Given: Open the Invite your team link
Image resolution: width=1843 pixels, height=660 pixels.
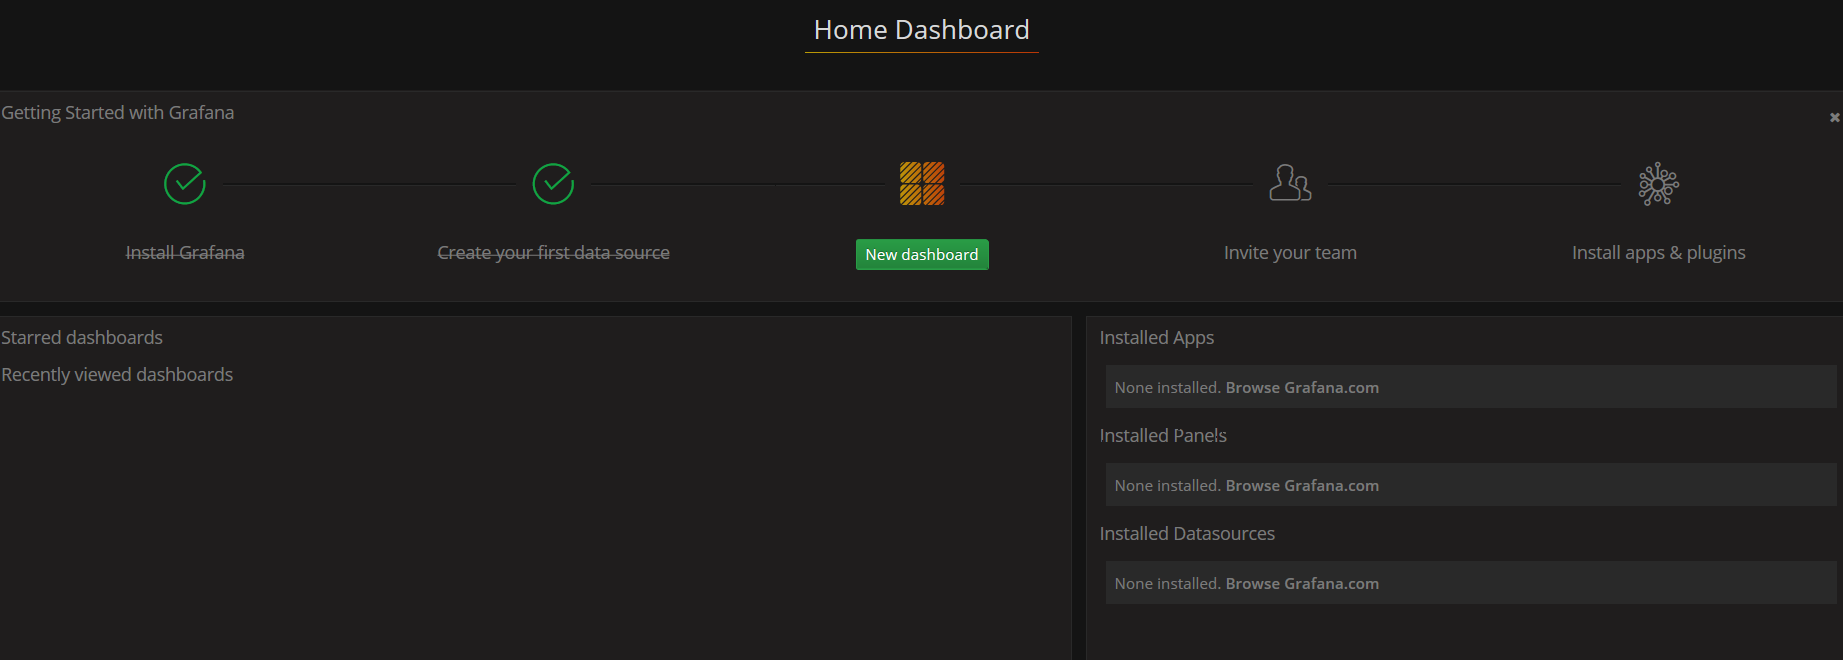Looking at the screenshot, I should click(x=1290, y=253).
